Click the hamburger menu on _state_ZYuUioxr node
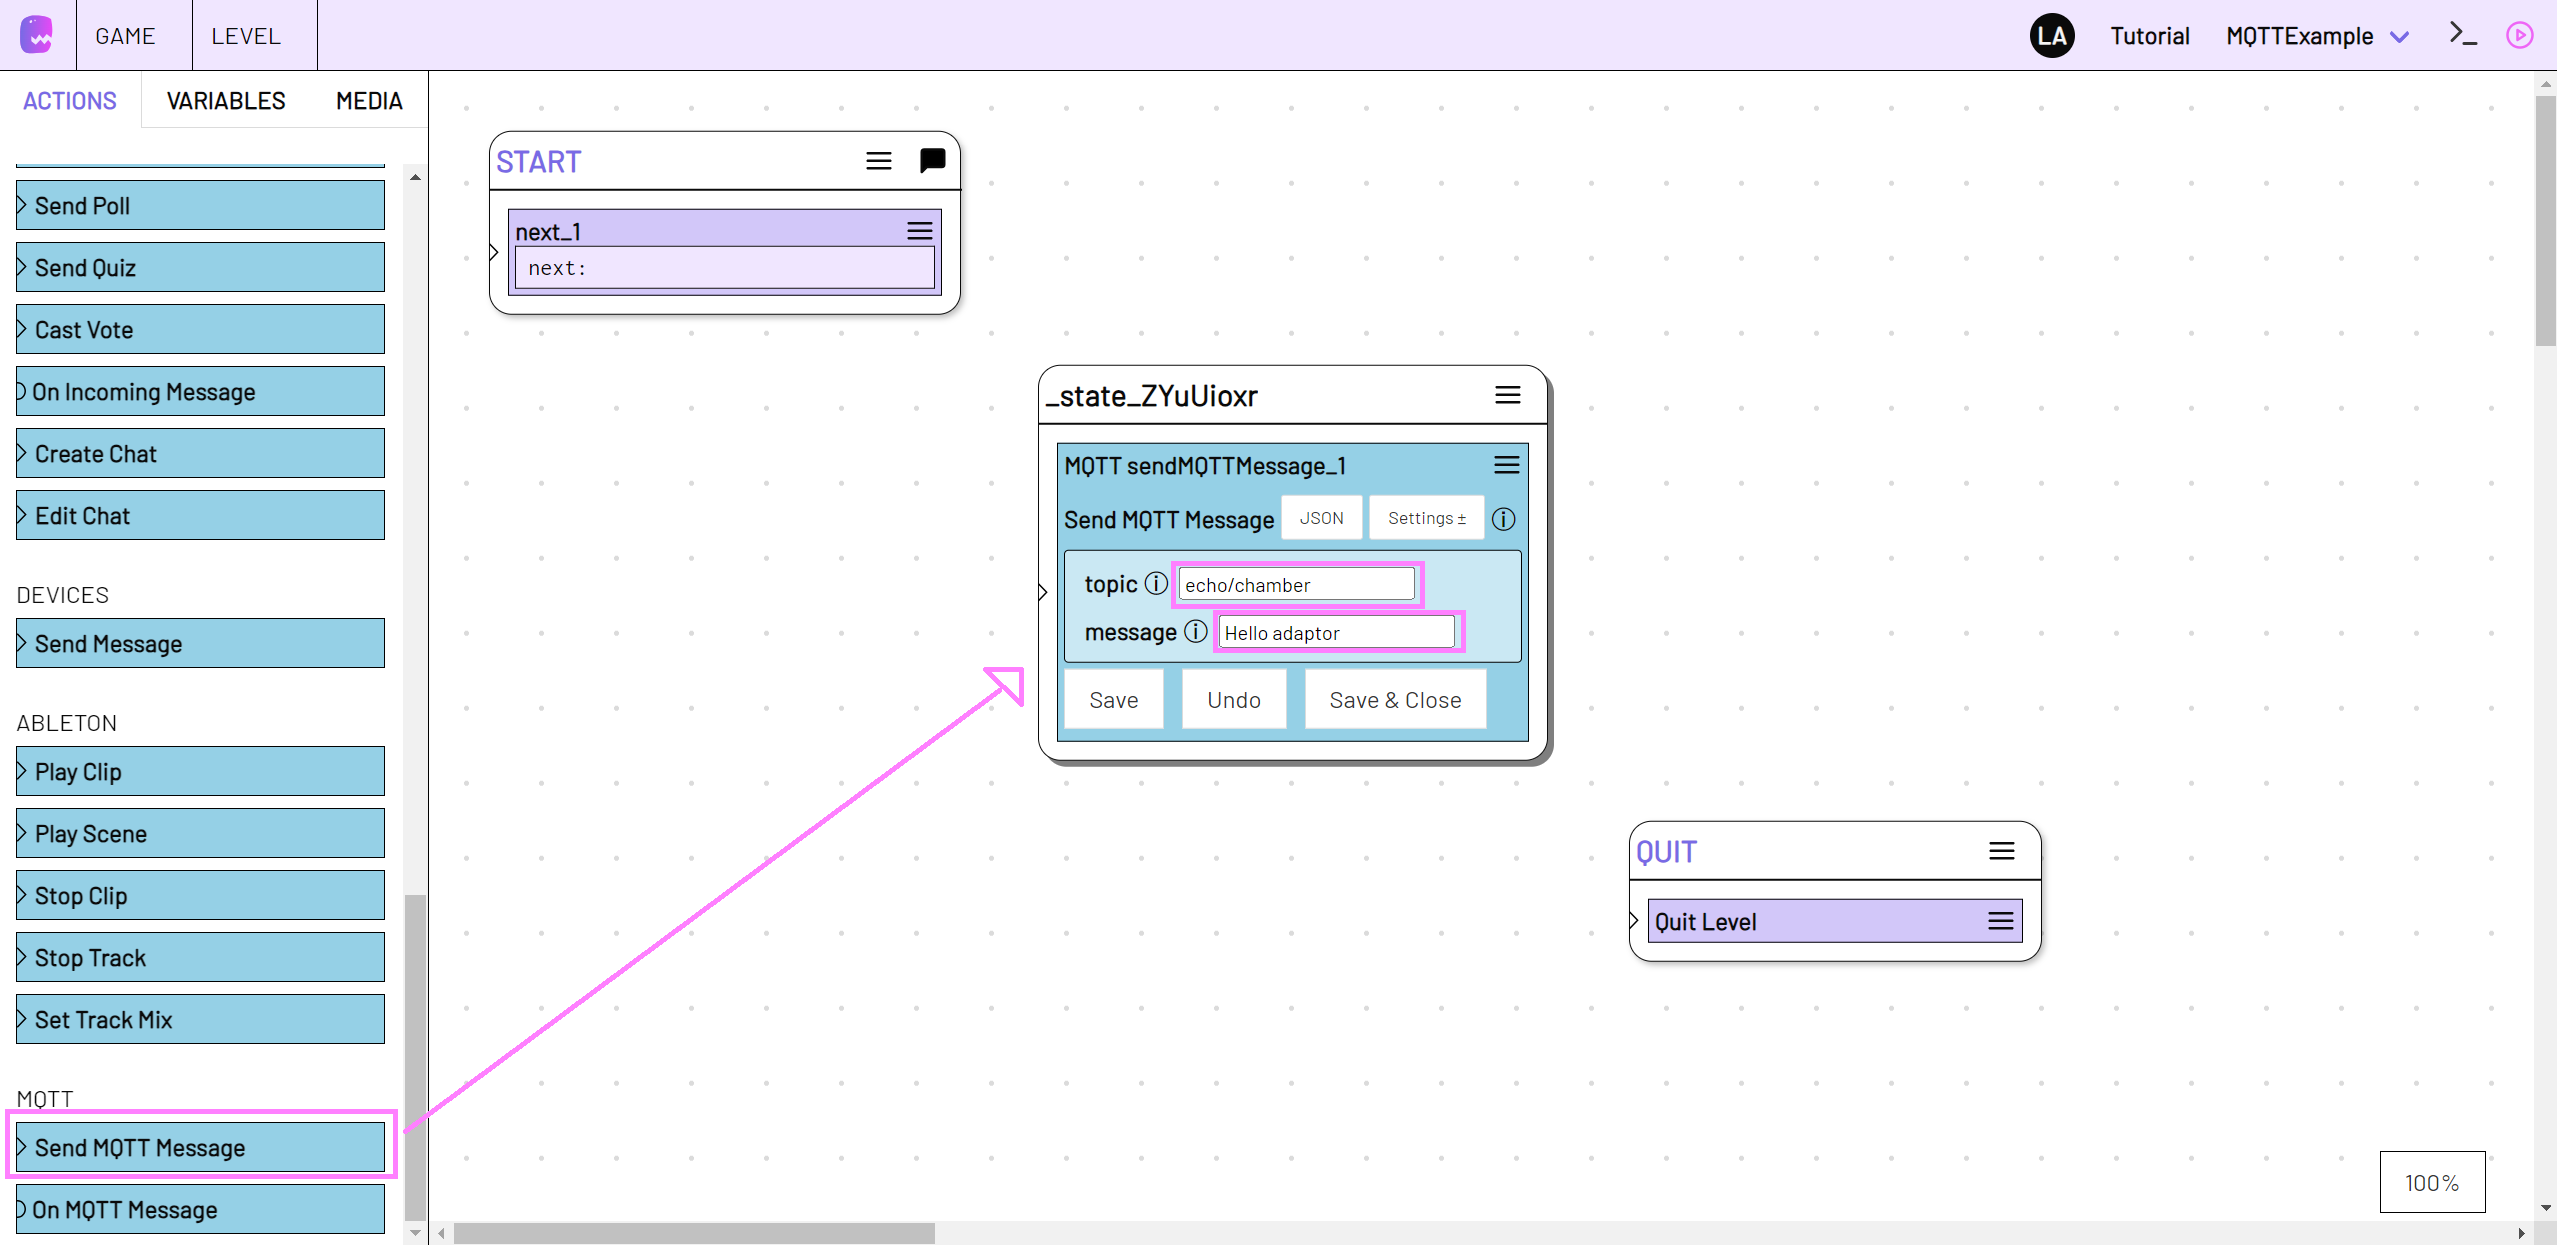2557x1245 pixels. (1507, 395)
